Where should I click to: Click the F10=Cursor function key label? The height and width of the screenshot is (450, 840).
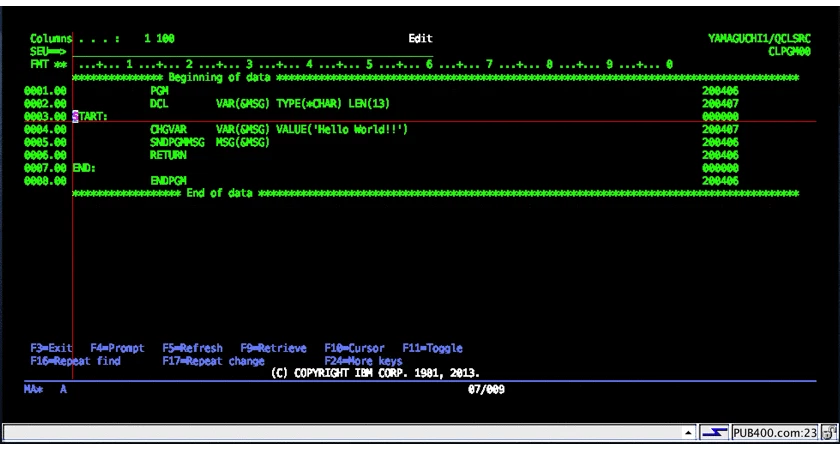coord(354,348)
